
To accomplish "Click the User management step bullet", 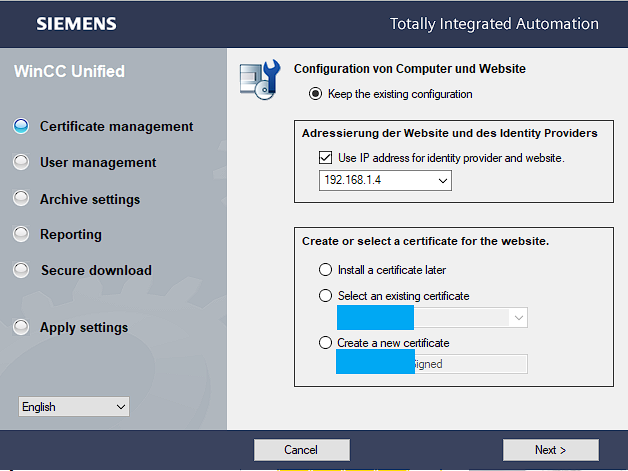I will click(x=21, y=162).
